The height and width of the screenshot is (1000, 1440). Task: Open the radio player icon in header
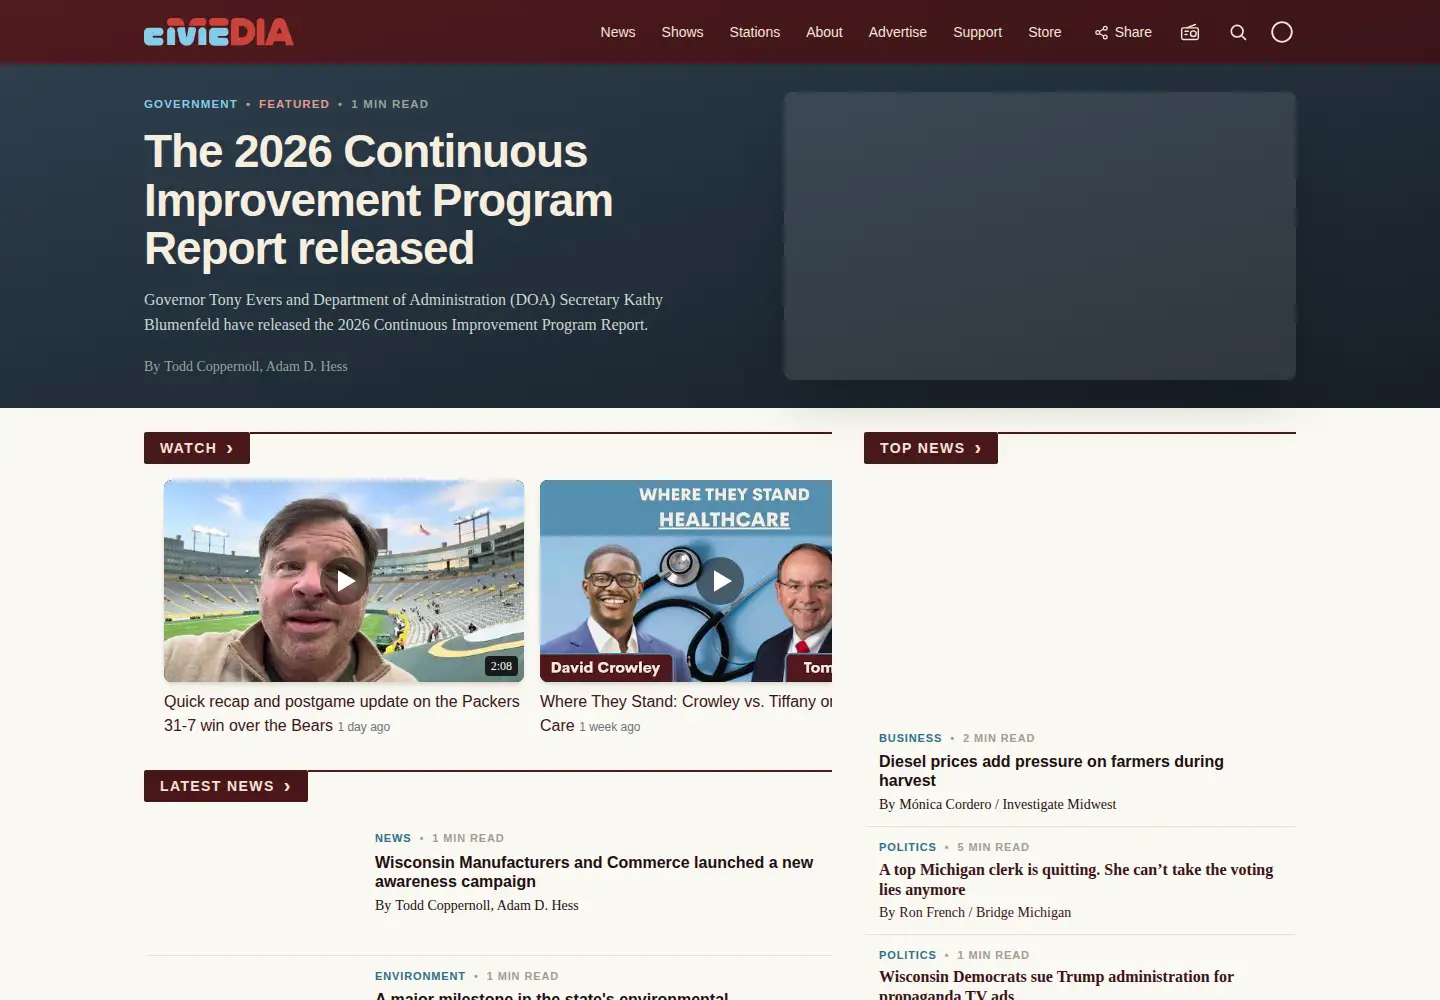(1190, 32)
